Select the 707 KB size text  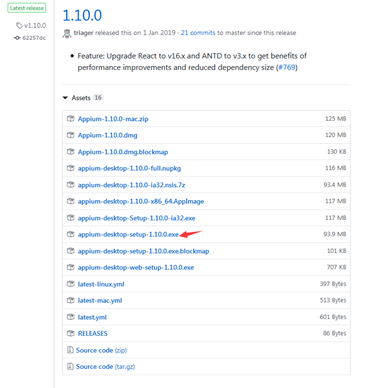click(x=337, y=267)
